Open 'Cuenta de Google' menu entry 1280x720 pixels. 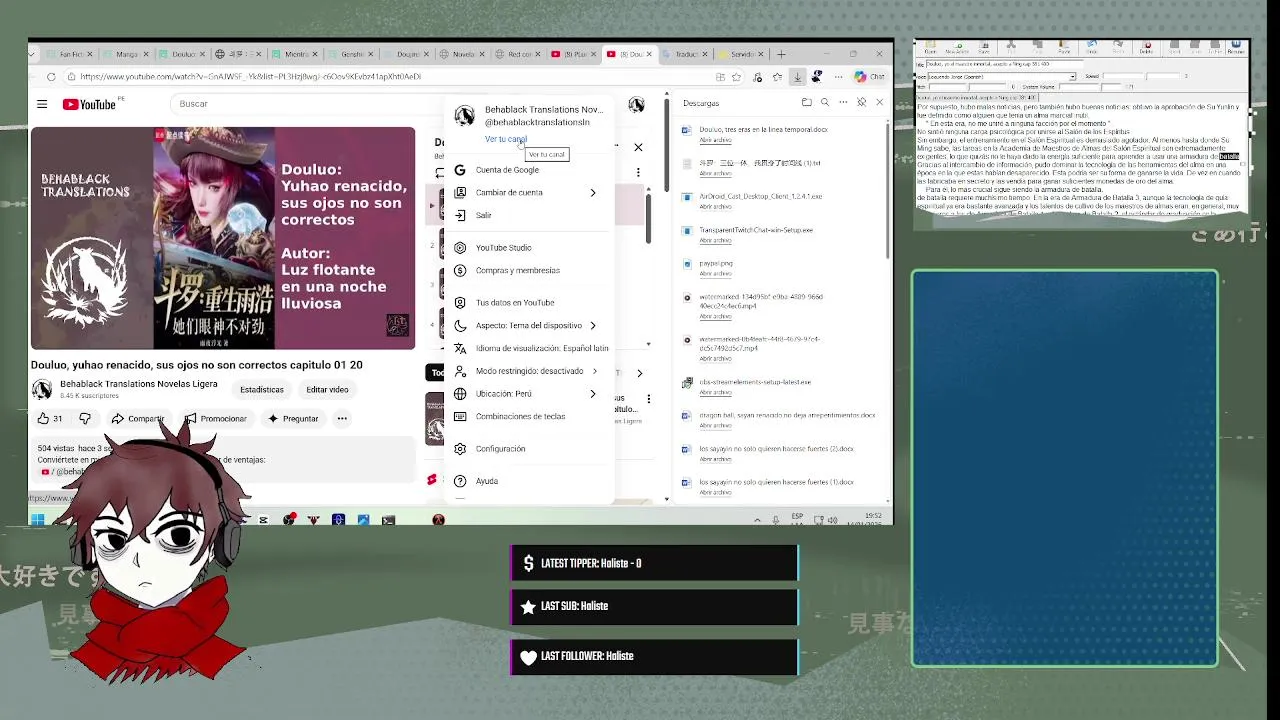(507, 170)
